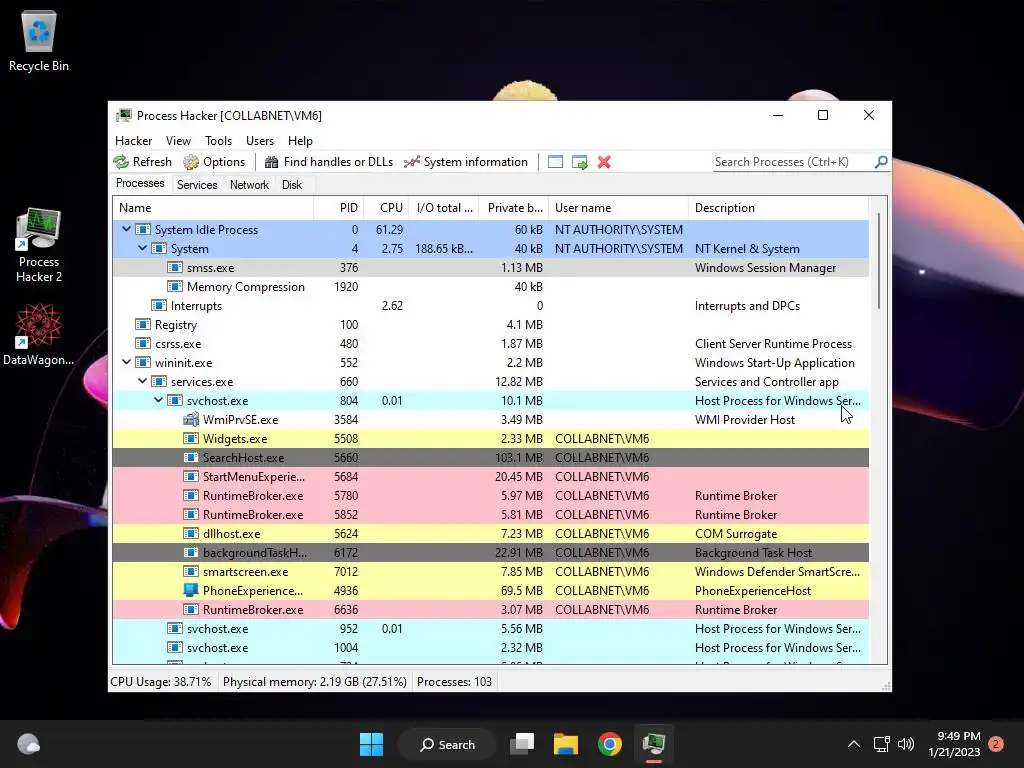The width and height of the screenshot is (1024, 768).
Task: Select the Interrupts row
Action: (x=490, y=306)
